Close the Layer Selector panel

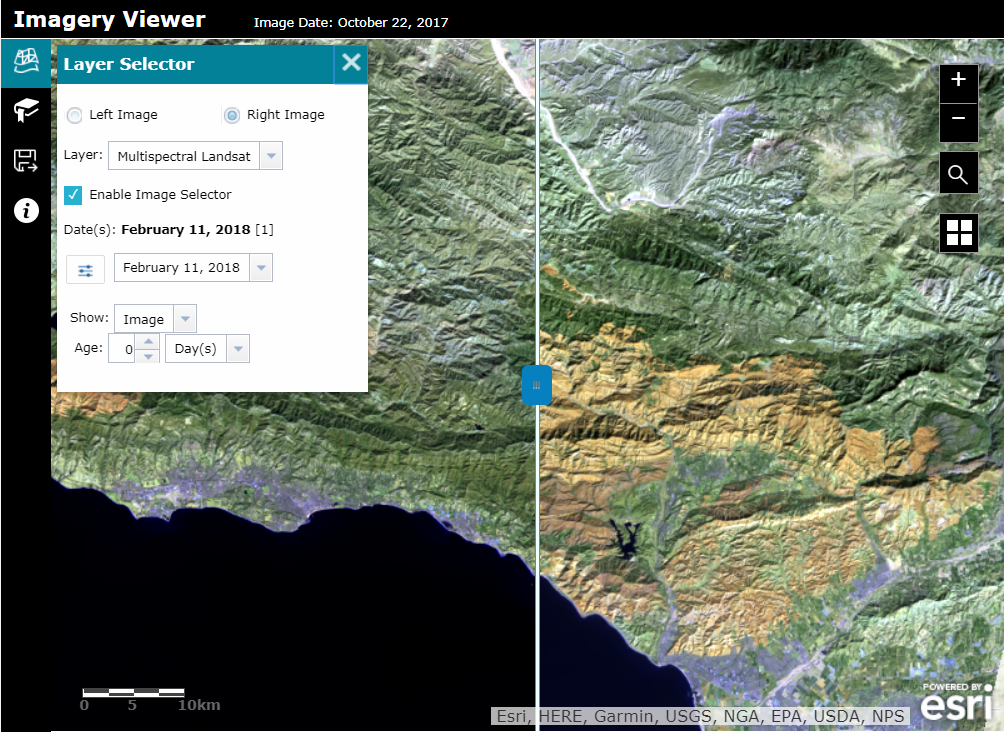click(351, 63)
